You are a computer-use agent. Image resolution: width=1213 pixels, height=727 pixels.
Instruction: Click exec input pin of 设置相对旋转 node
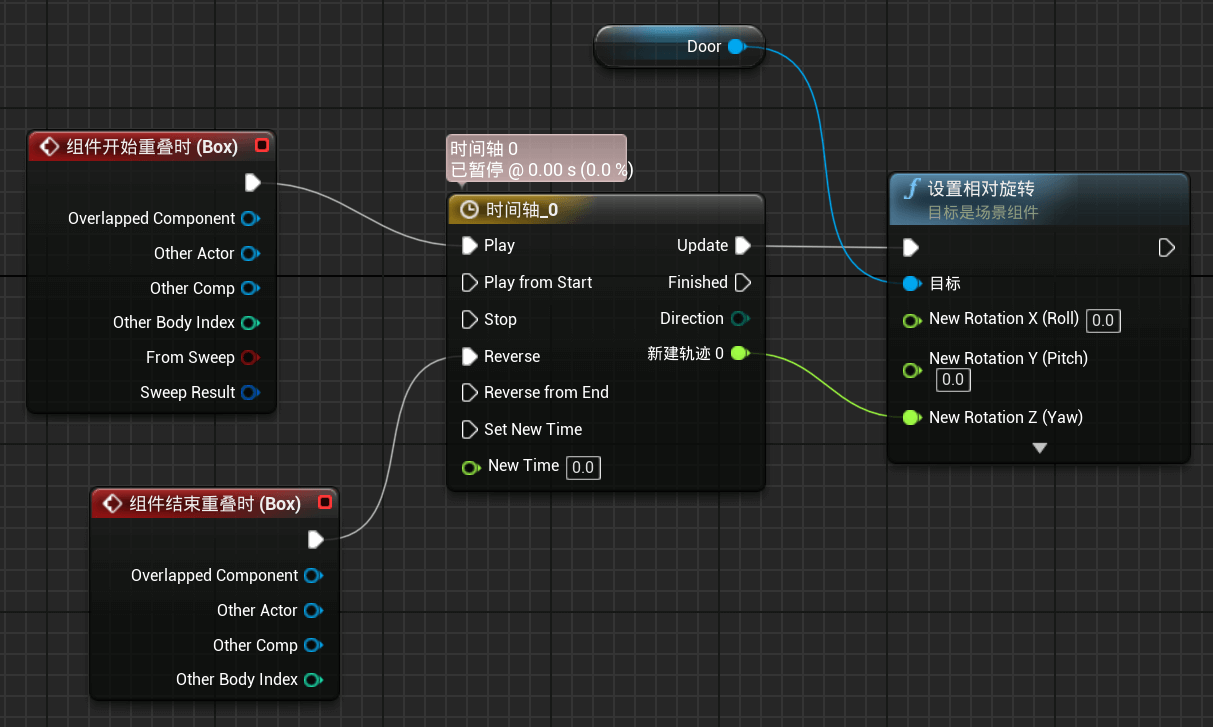[910, 247]
